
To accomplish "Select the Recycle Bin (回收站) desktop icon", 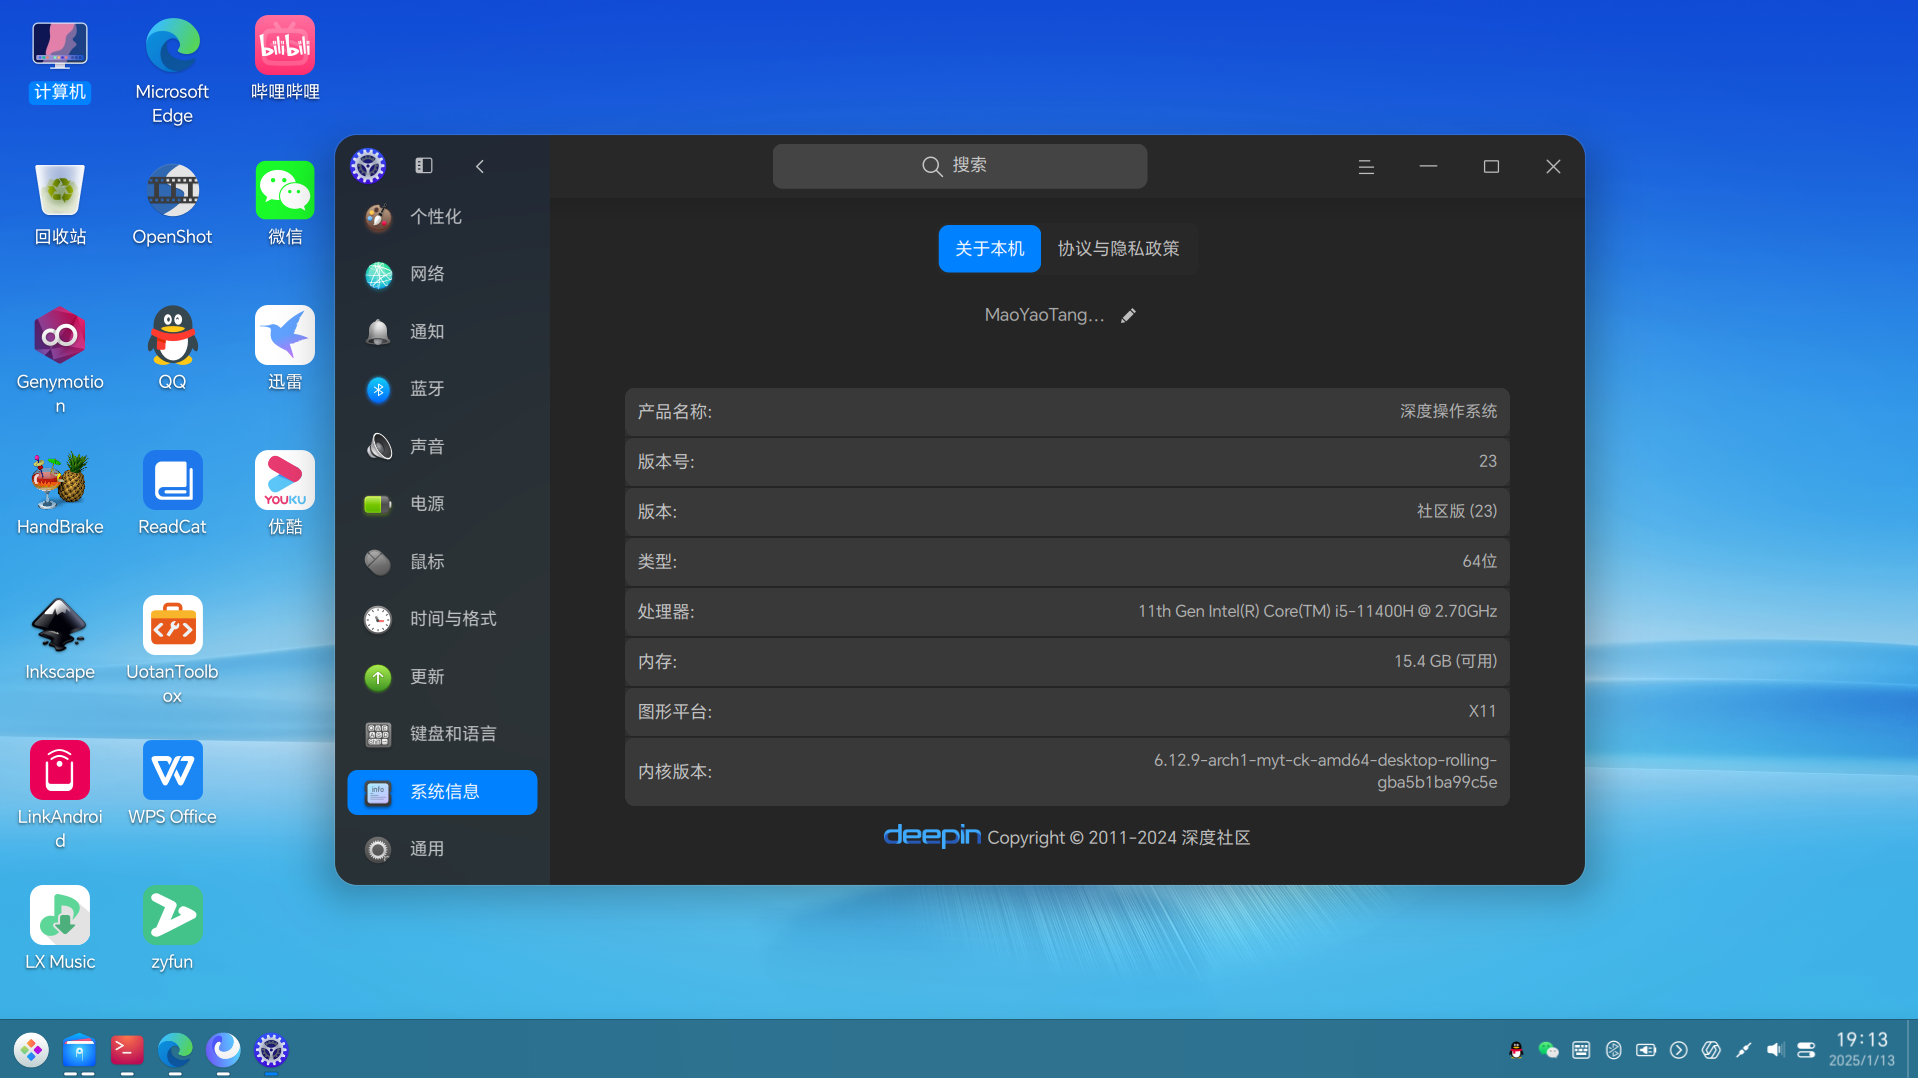I will [x=60, y=204].
